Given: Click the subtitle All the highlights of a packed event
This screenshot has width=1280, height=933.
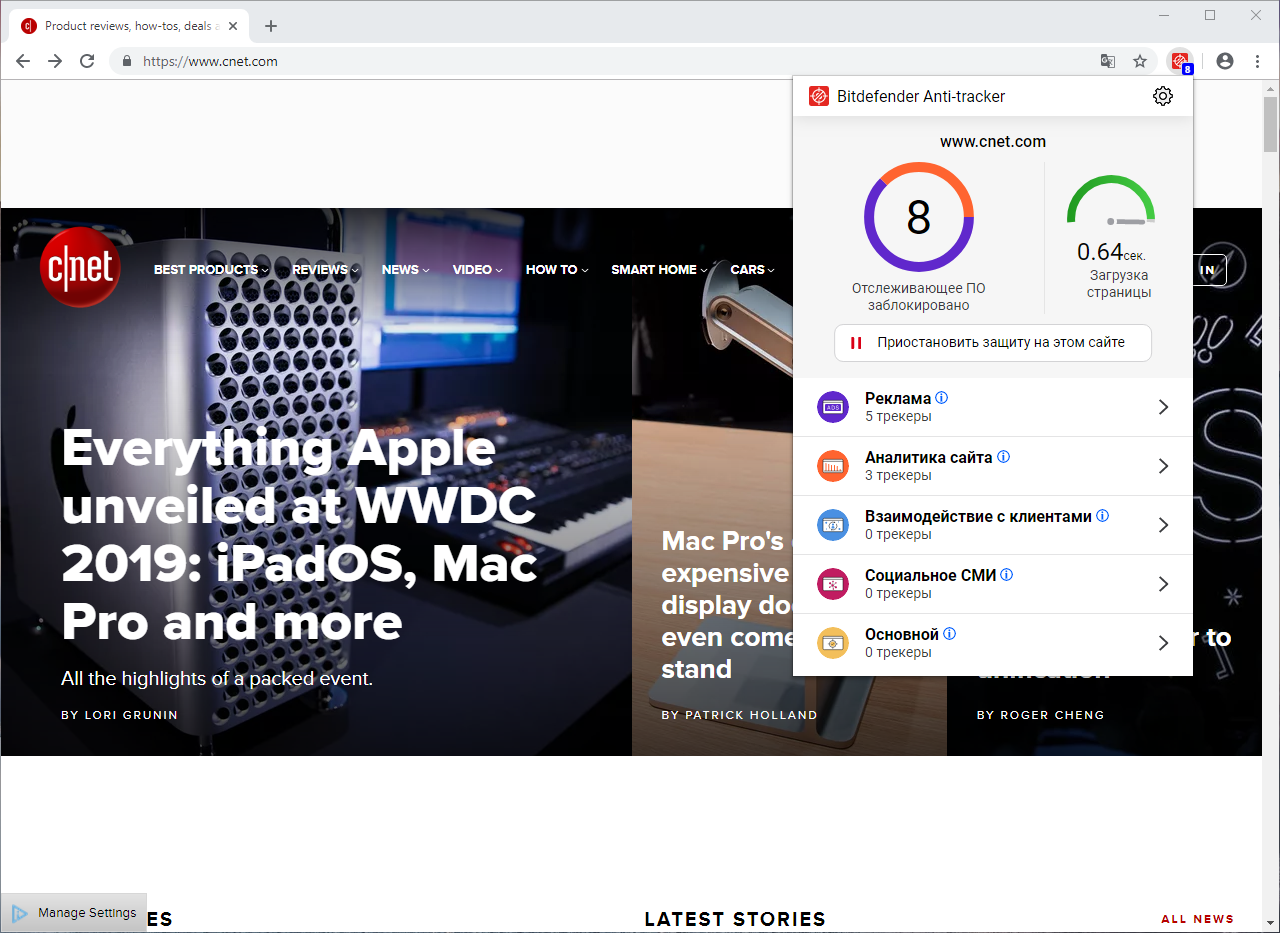Looking at the screenshot, I should (217, 678).
